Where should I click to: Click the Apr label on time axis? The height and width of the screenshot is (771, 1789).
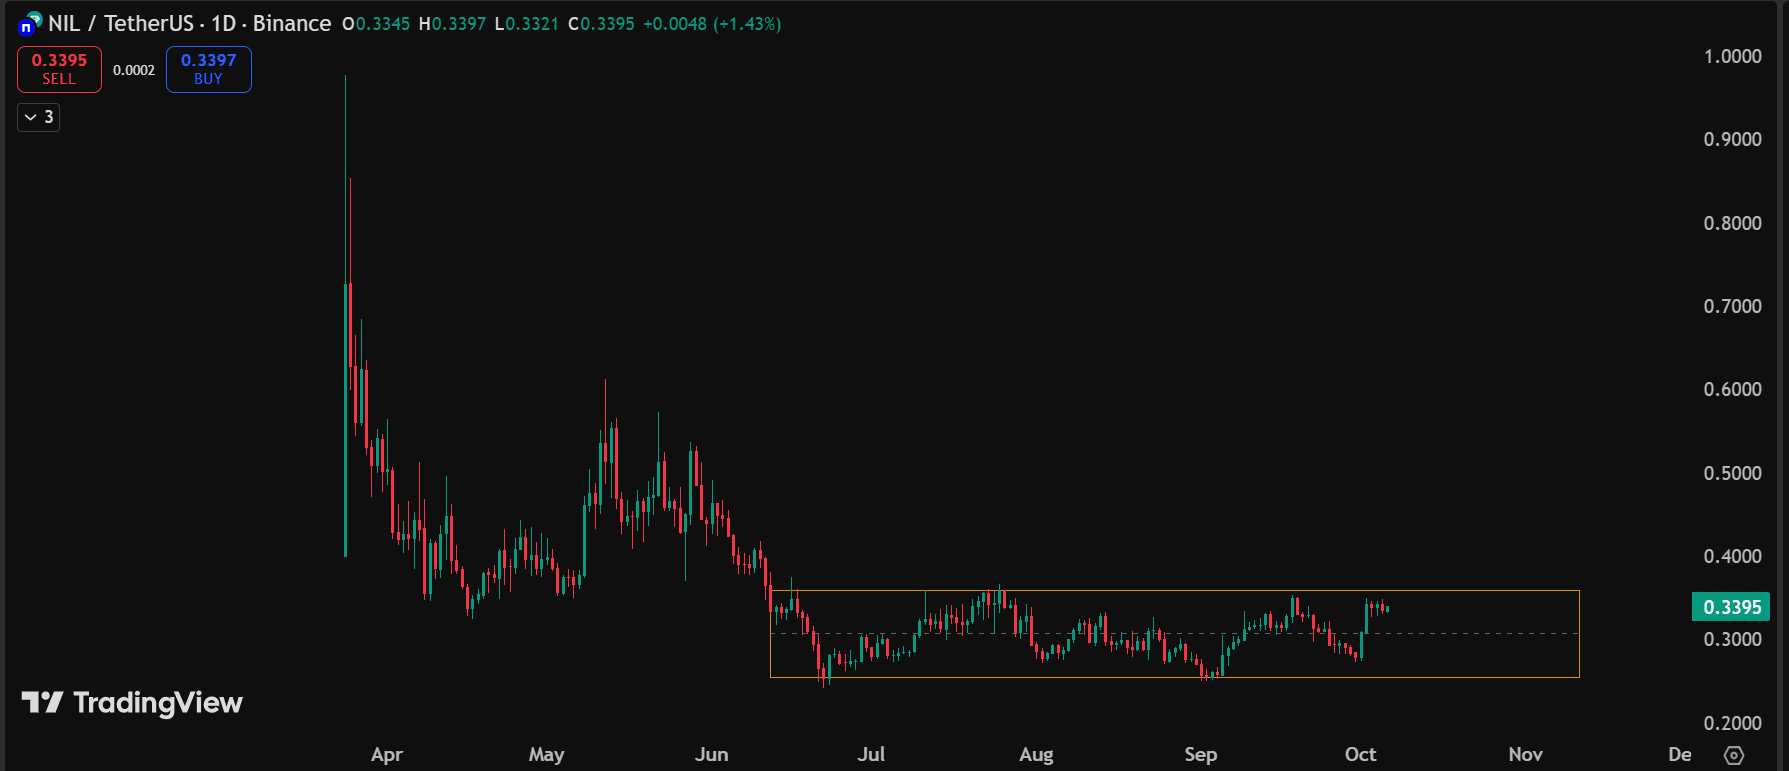tap(386, 755)
